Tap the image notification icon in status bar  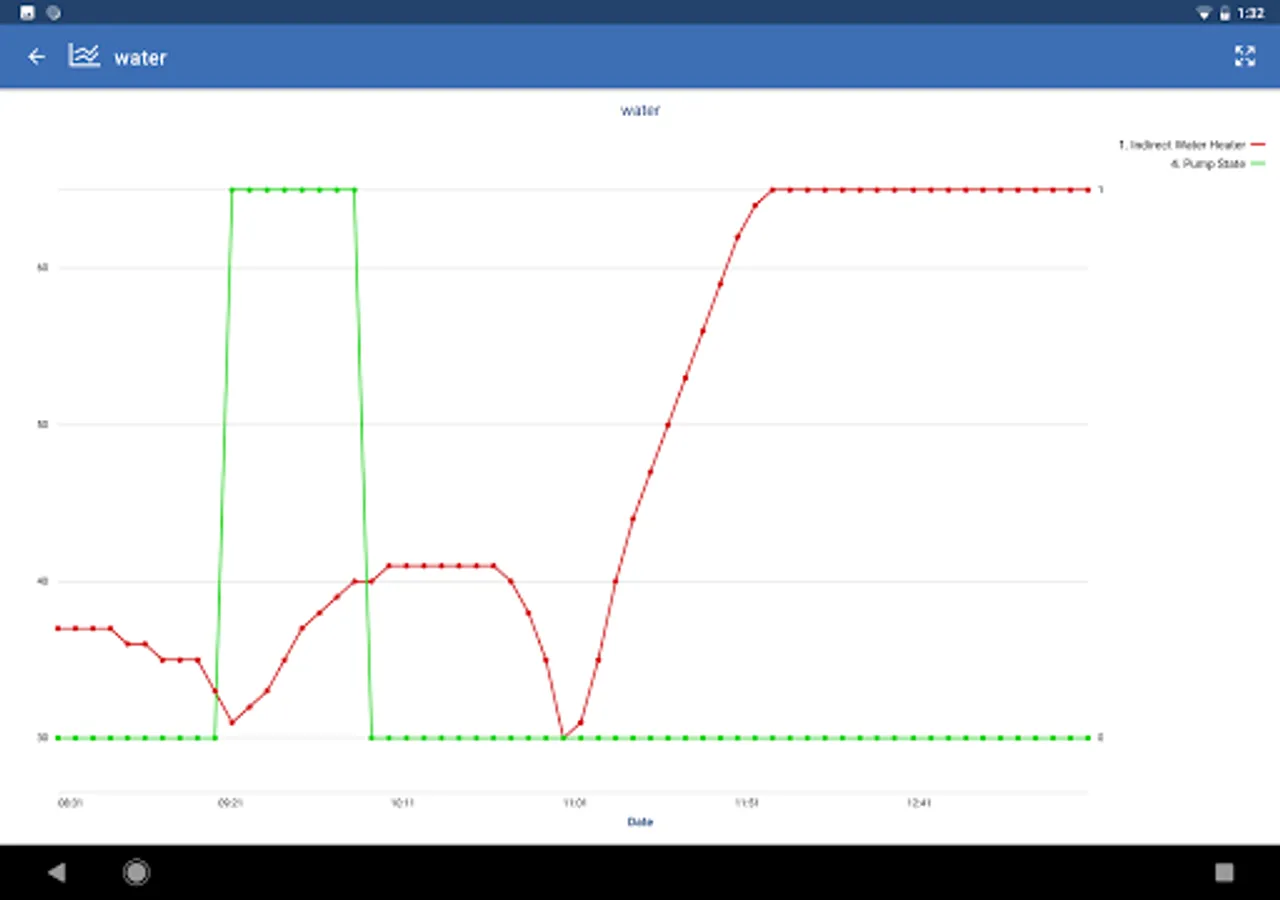(27, 13)
